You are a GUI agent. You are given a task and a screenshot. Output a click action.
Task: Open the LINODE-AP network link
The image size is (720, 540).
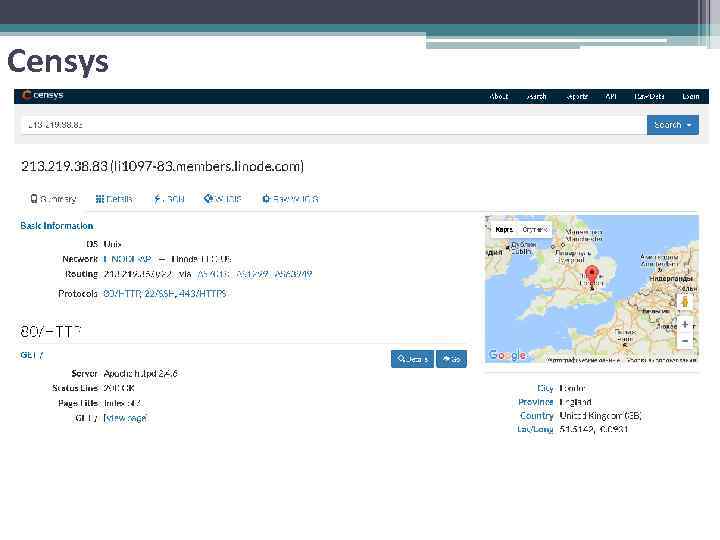(128, 259)
